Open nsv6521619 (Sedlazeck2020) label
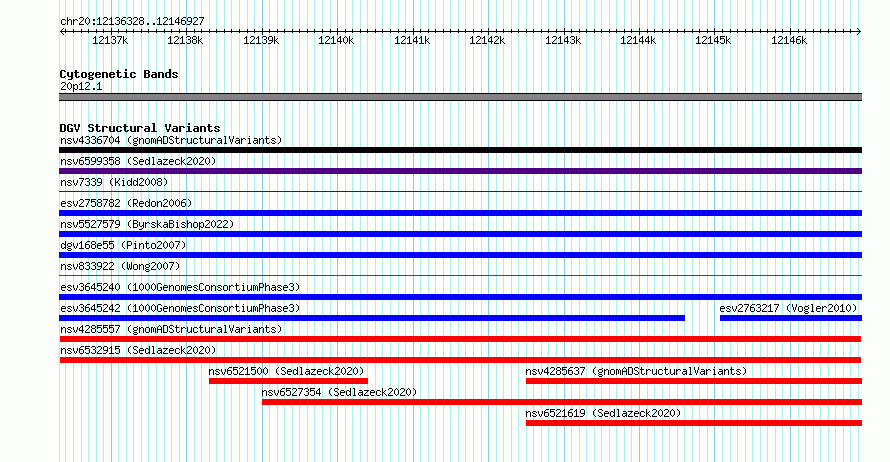This screenshot has height=462, width=890. tap(603, 413)
